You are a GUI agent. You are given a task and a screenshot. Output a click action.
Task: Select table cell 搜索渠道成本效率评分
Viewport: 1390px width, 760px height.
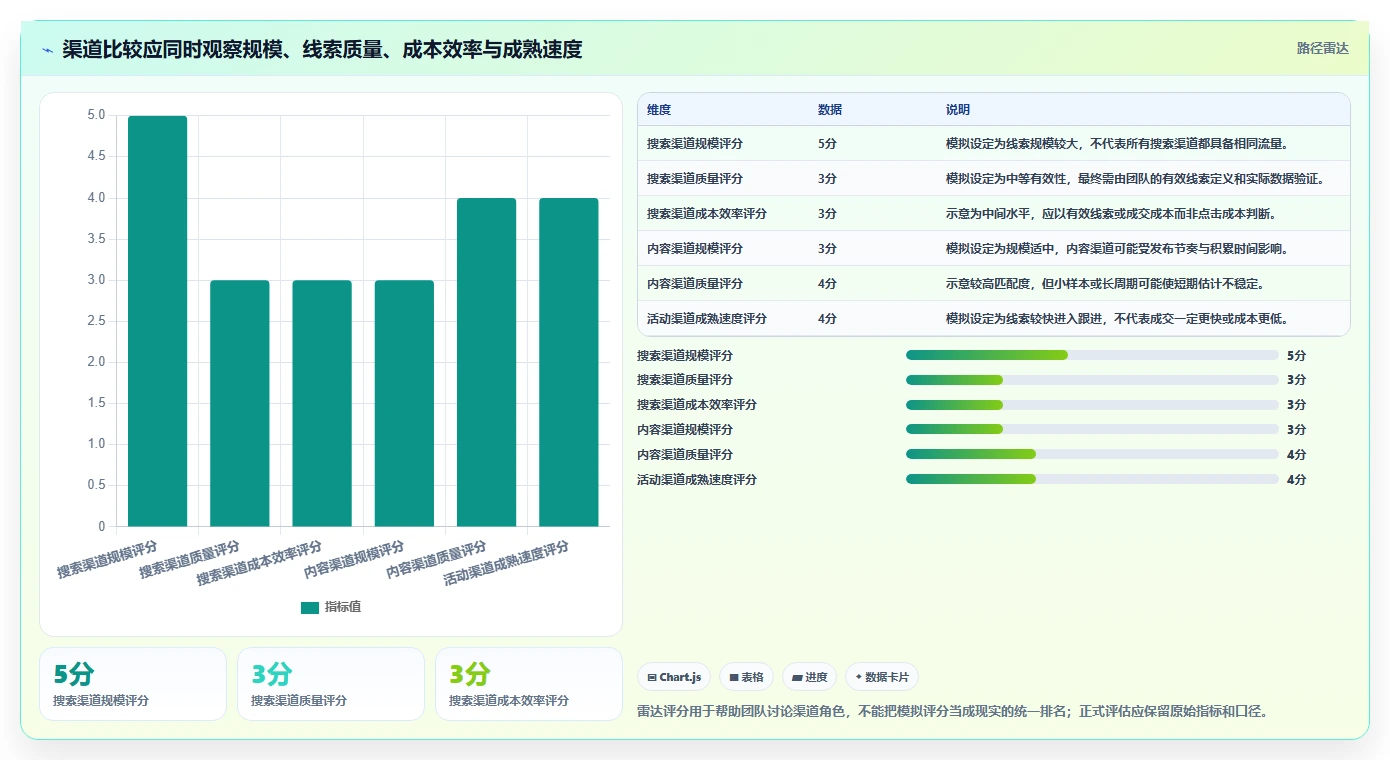(x=707, y=213)
